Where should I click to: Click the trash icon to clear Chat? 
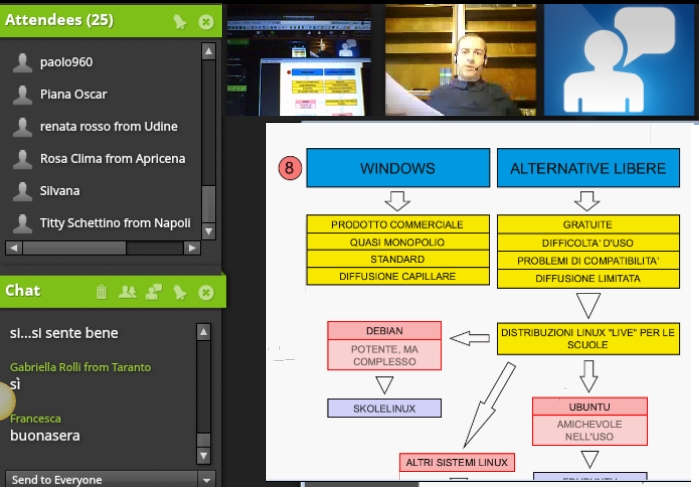coord(102,292)
